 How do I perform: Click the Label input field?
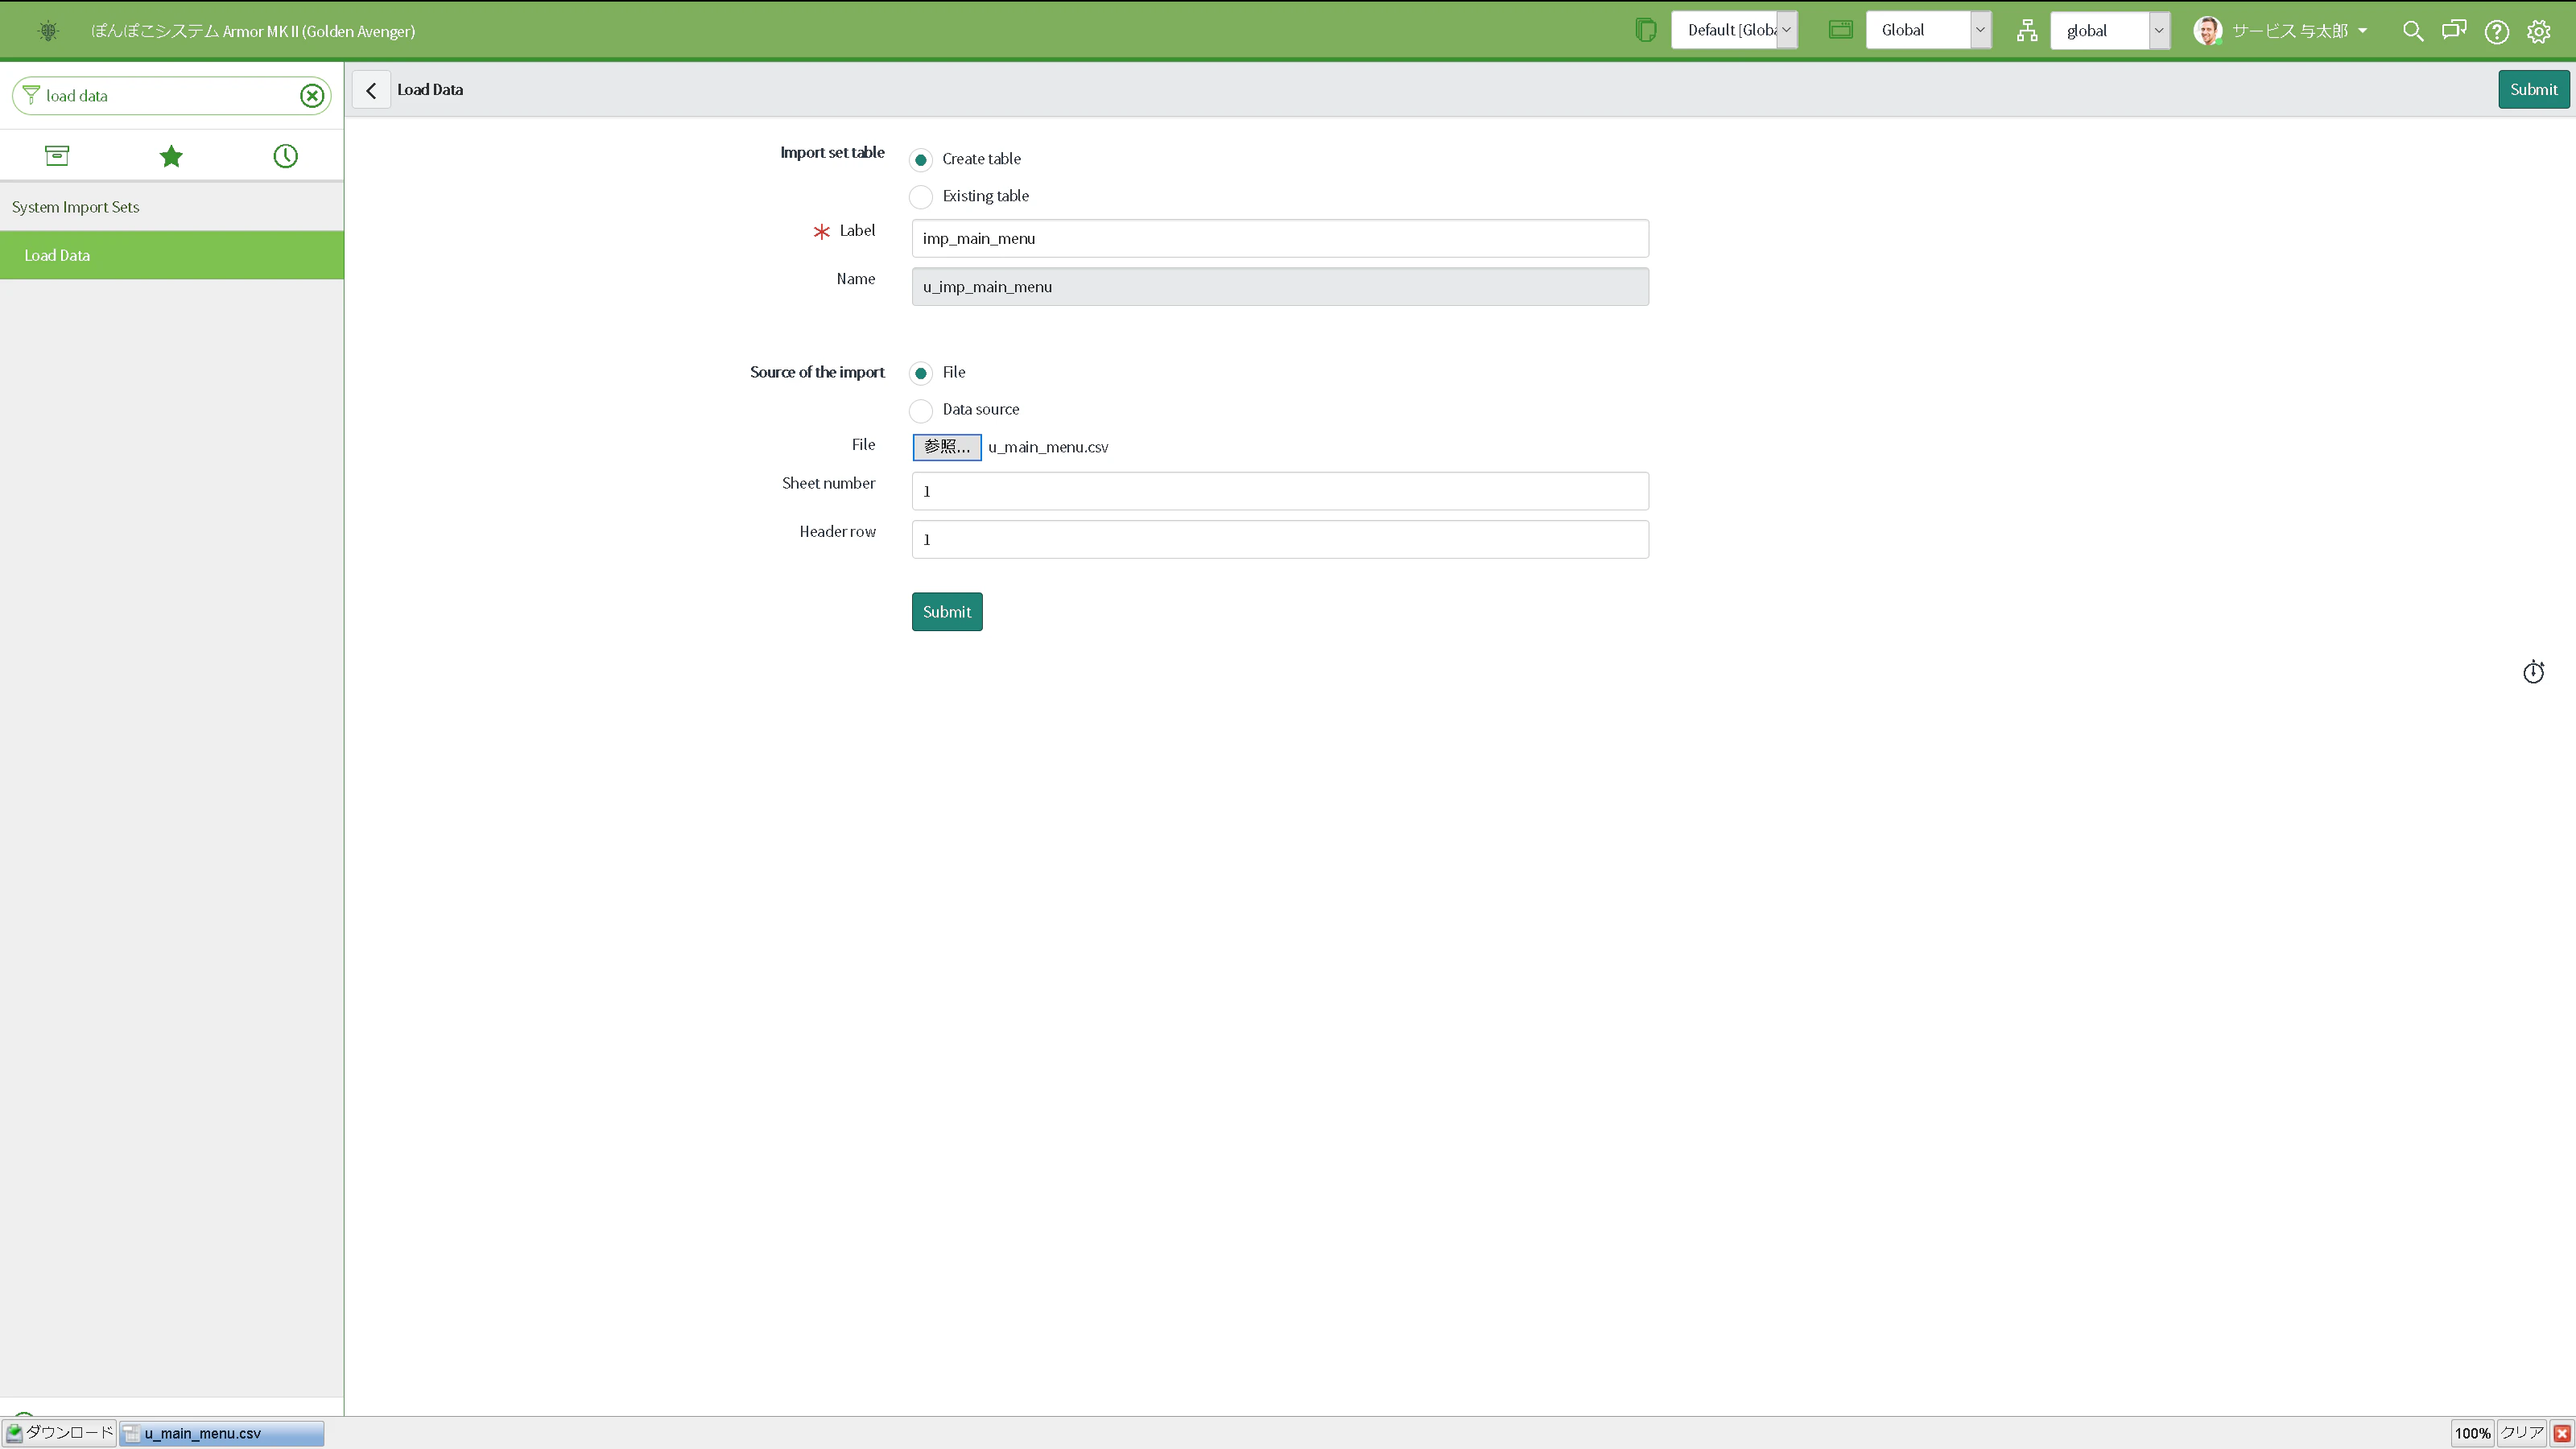1280,238
